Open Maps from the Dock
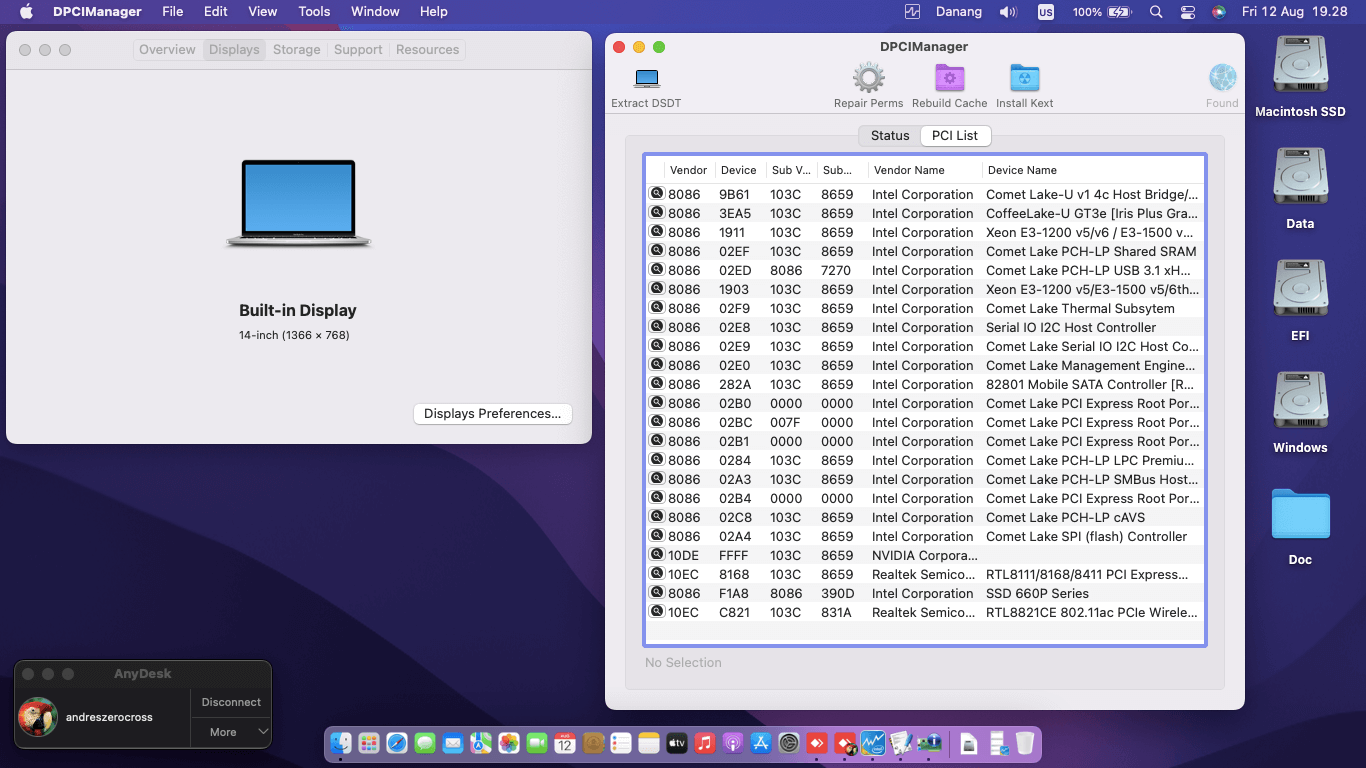This screenshot has height=768, width=1366. coord(481,743)
